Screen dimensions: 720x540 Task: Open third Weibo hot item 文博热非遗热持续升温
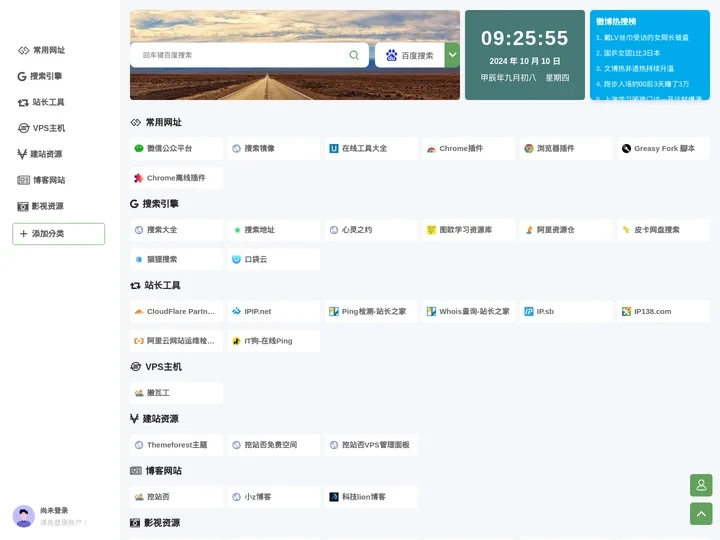coord(635,68)
